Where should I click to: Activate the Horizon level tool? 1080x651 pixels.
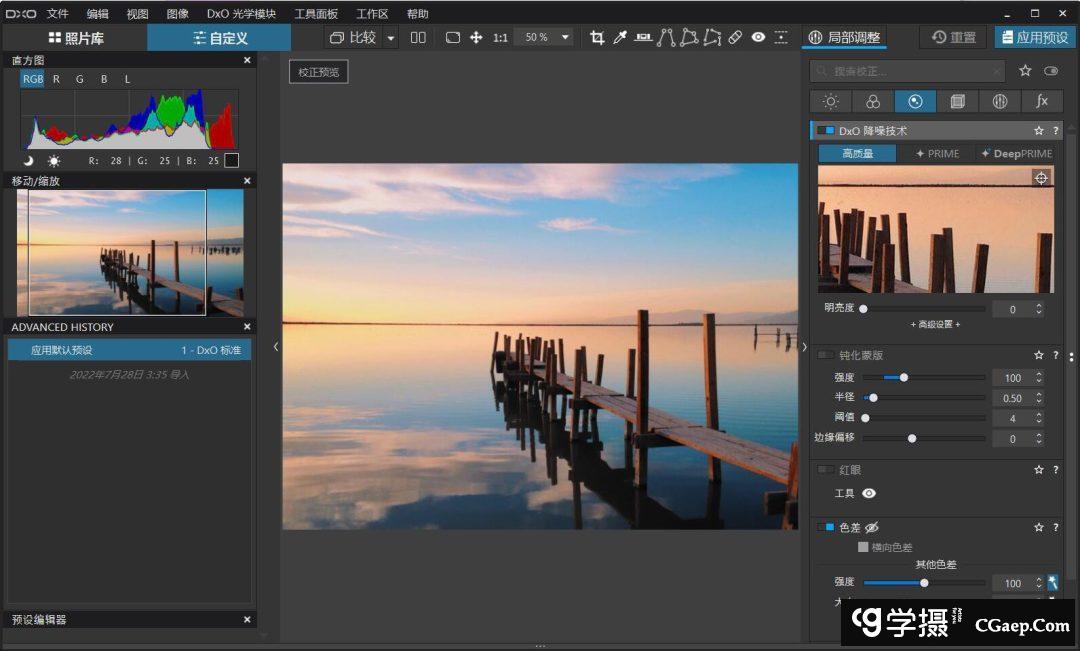[643, 38]
